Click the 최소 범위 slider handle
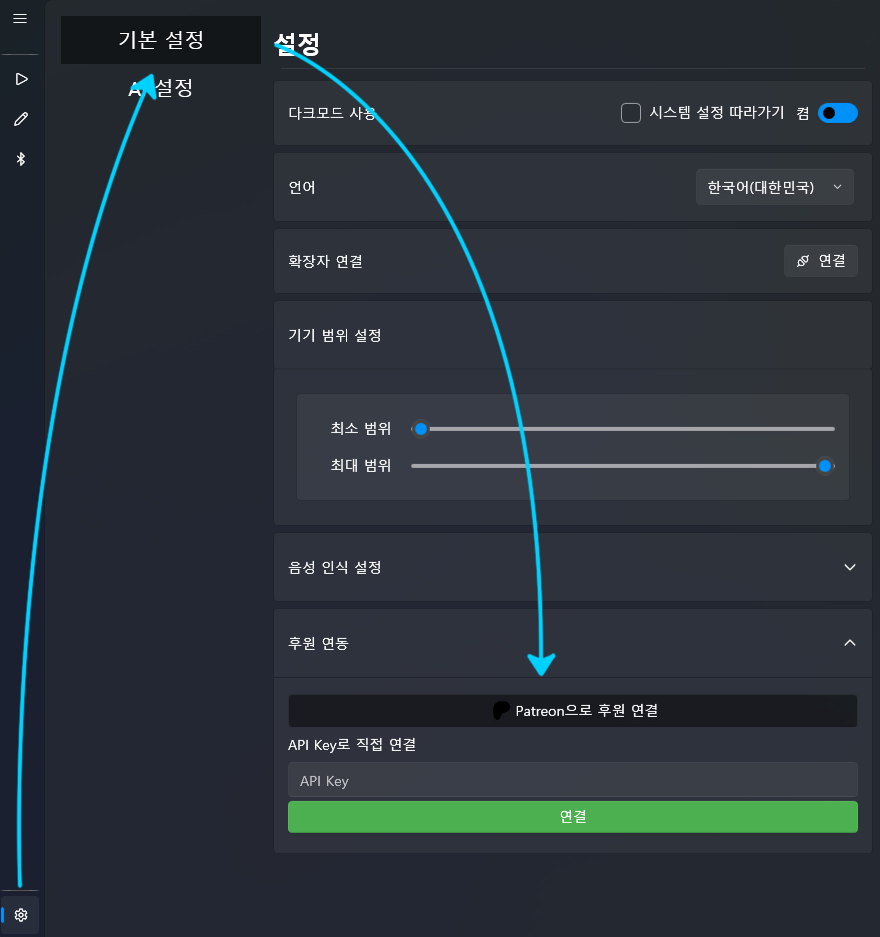Viewport: 880px width, 937px height. 421,429
